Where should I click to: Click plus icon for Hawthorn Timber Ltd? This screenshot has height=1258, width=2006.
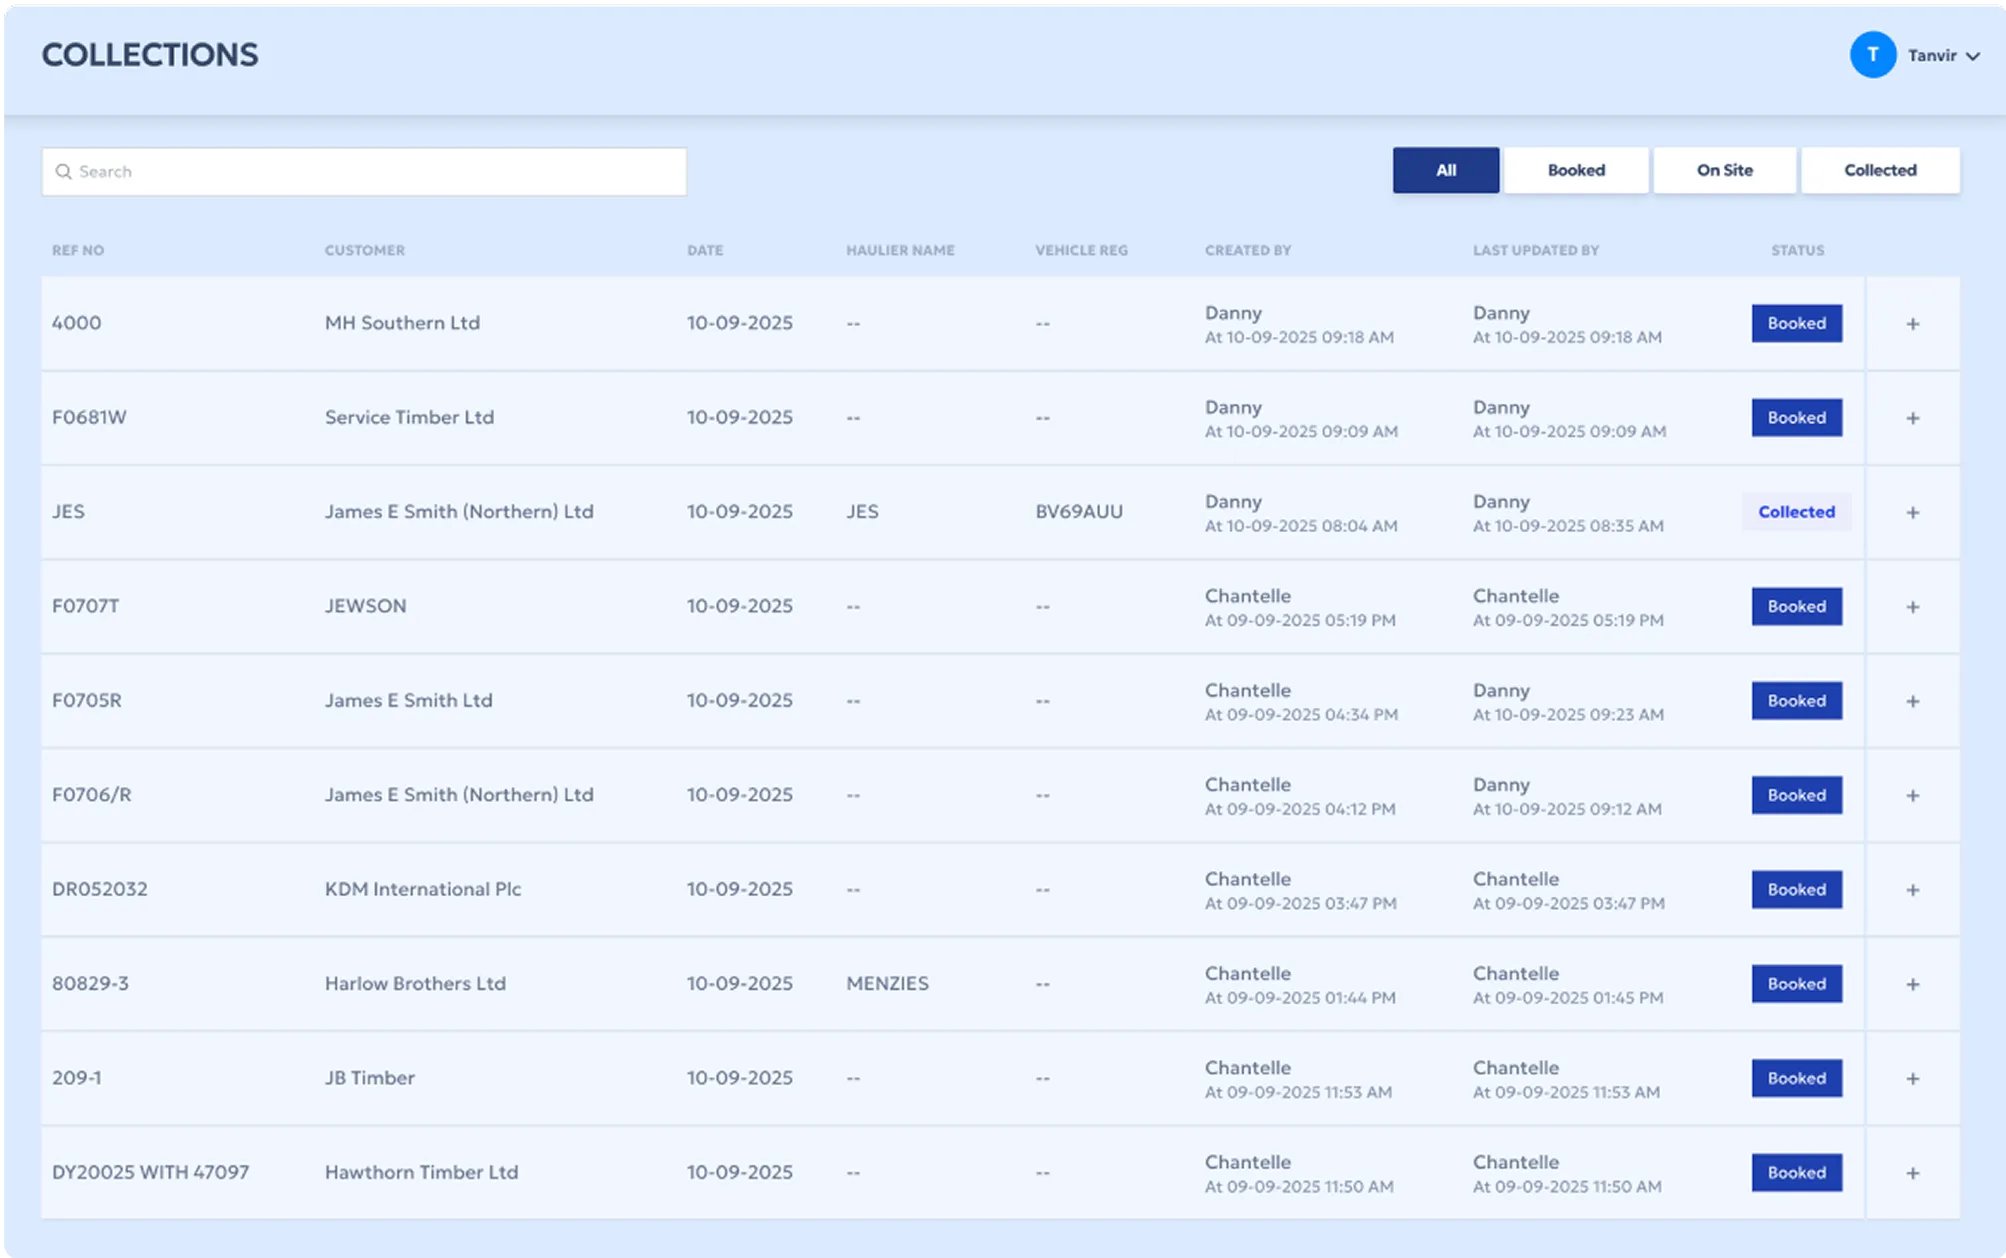pyautogui.click(x=1912, y=1173)
